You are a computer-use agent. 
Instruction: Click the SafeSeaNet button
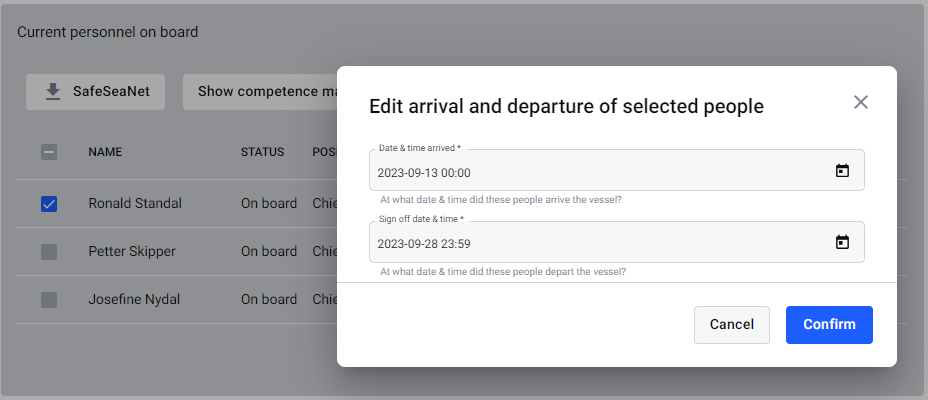(x=95, y=92)
